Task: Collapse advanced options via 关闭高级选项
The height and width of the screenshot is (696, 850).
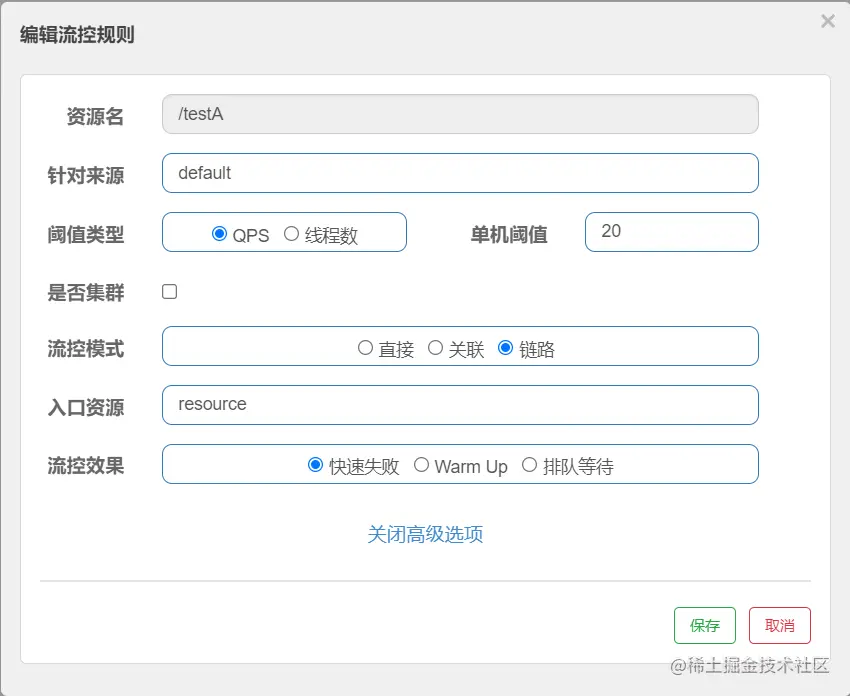Action: coord(425,534)
